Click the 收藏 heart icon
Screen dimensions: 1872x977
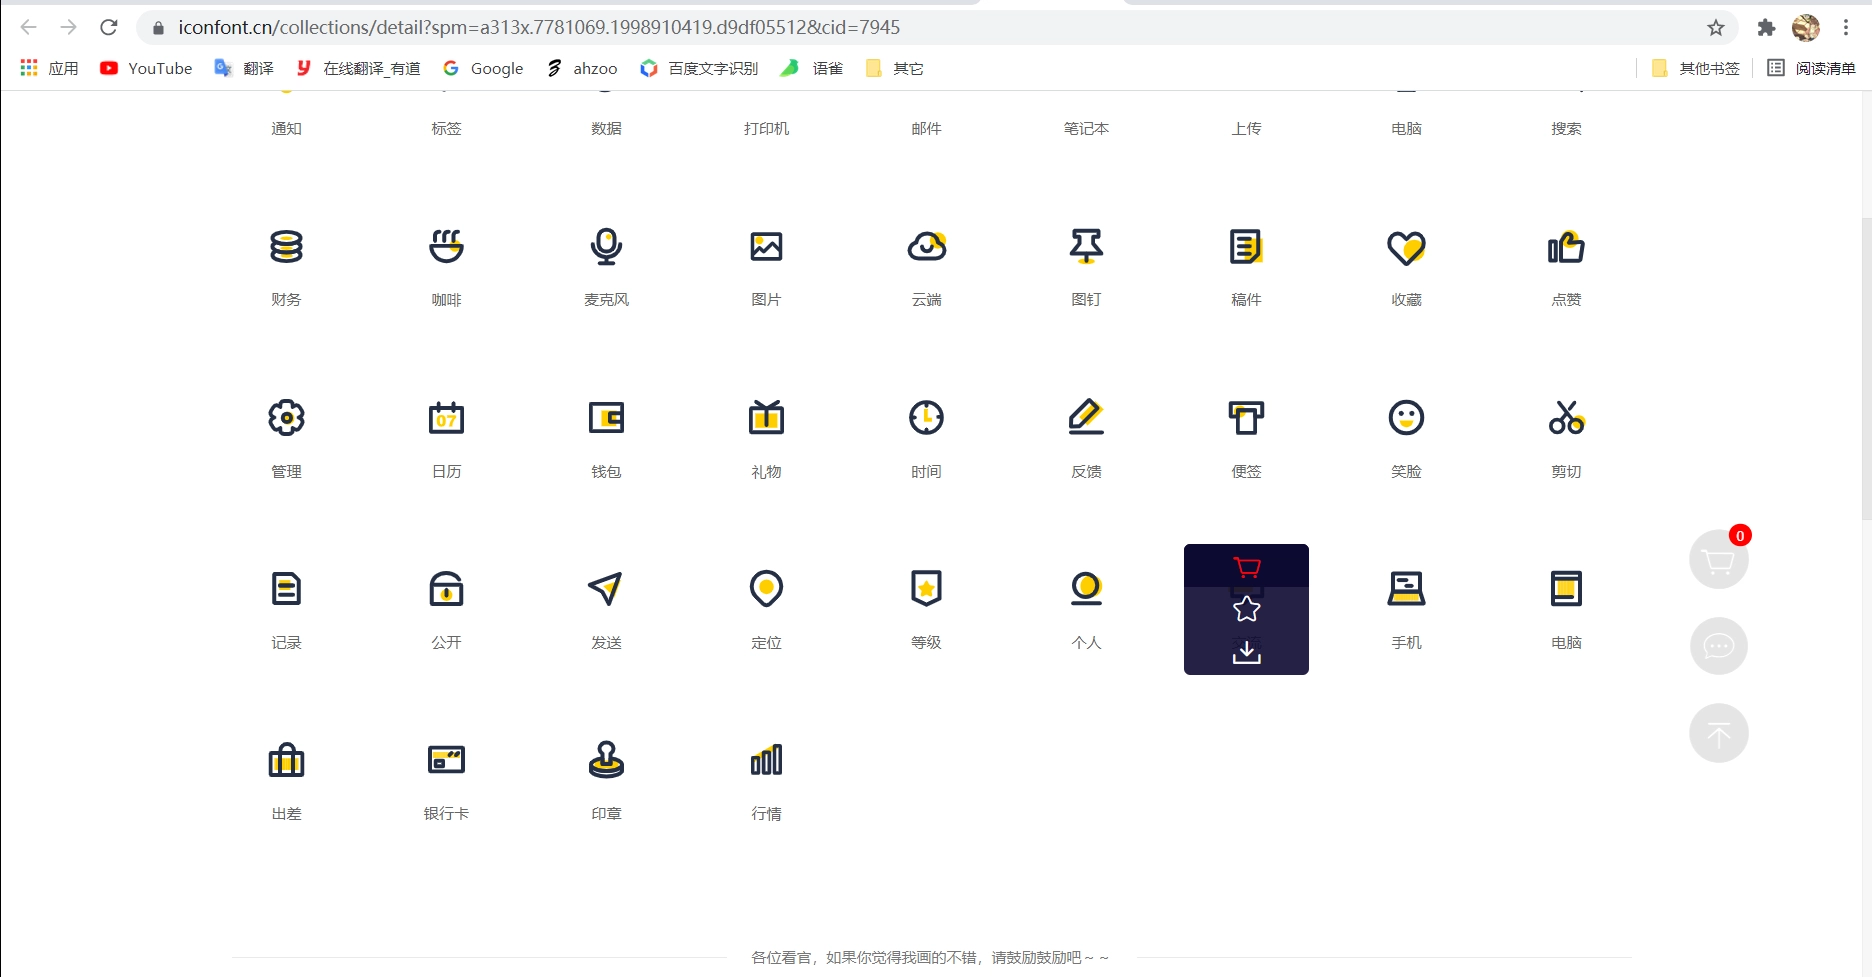(x=1406, y=247)
